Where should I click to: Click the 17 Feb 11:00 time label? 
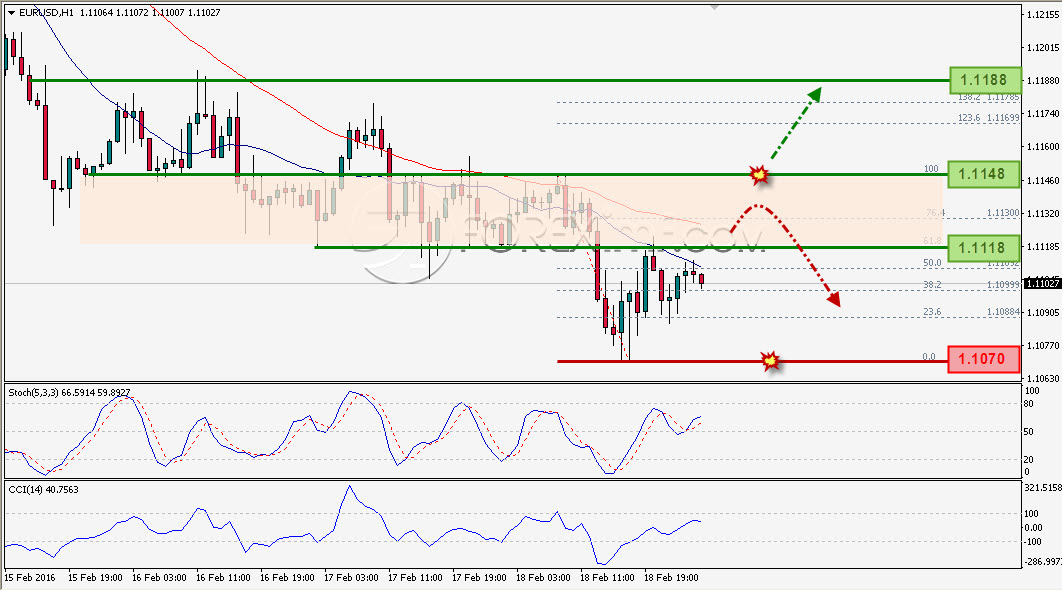coord(415,577)
